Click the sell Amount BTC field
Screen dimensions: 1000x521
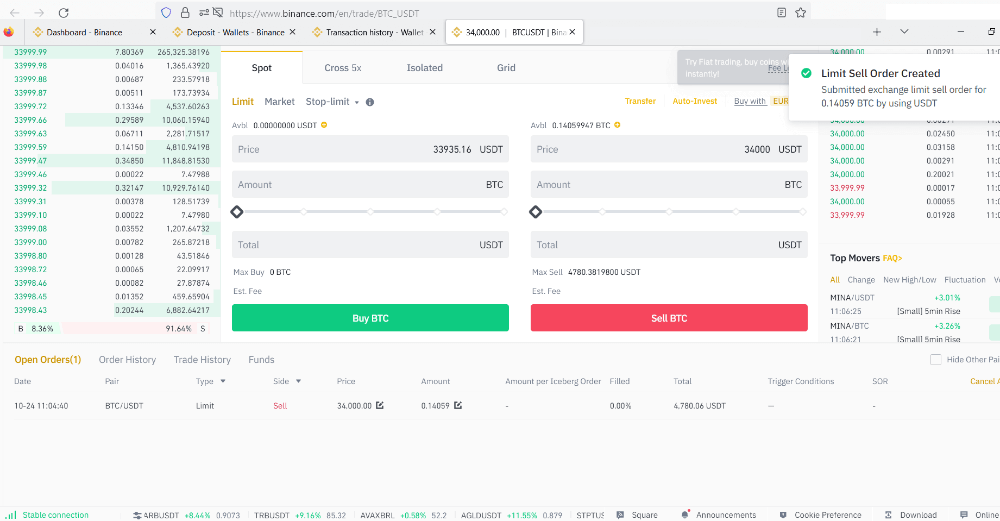pos(669,184)
